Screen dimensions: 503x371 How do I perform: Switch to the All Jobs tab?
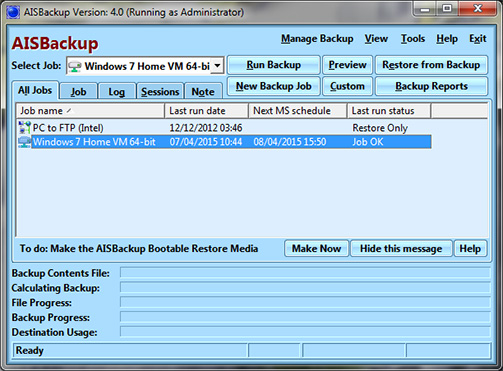coord(35,90)
